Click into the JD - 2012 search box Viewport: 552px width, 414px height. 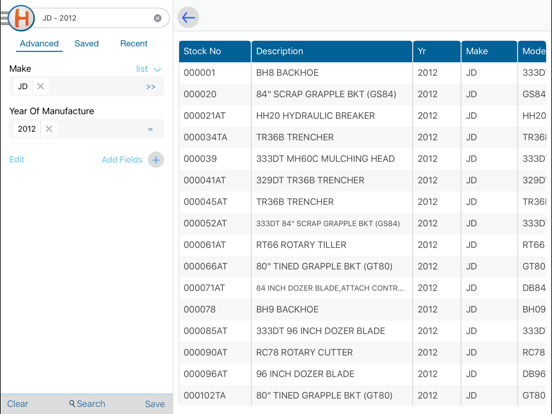tap(95, 18)
